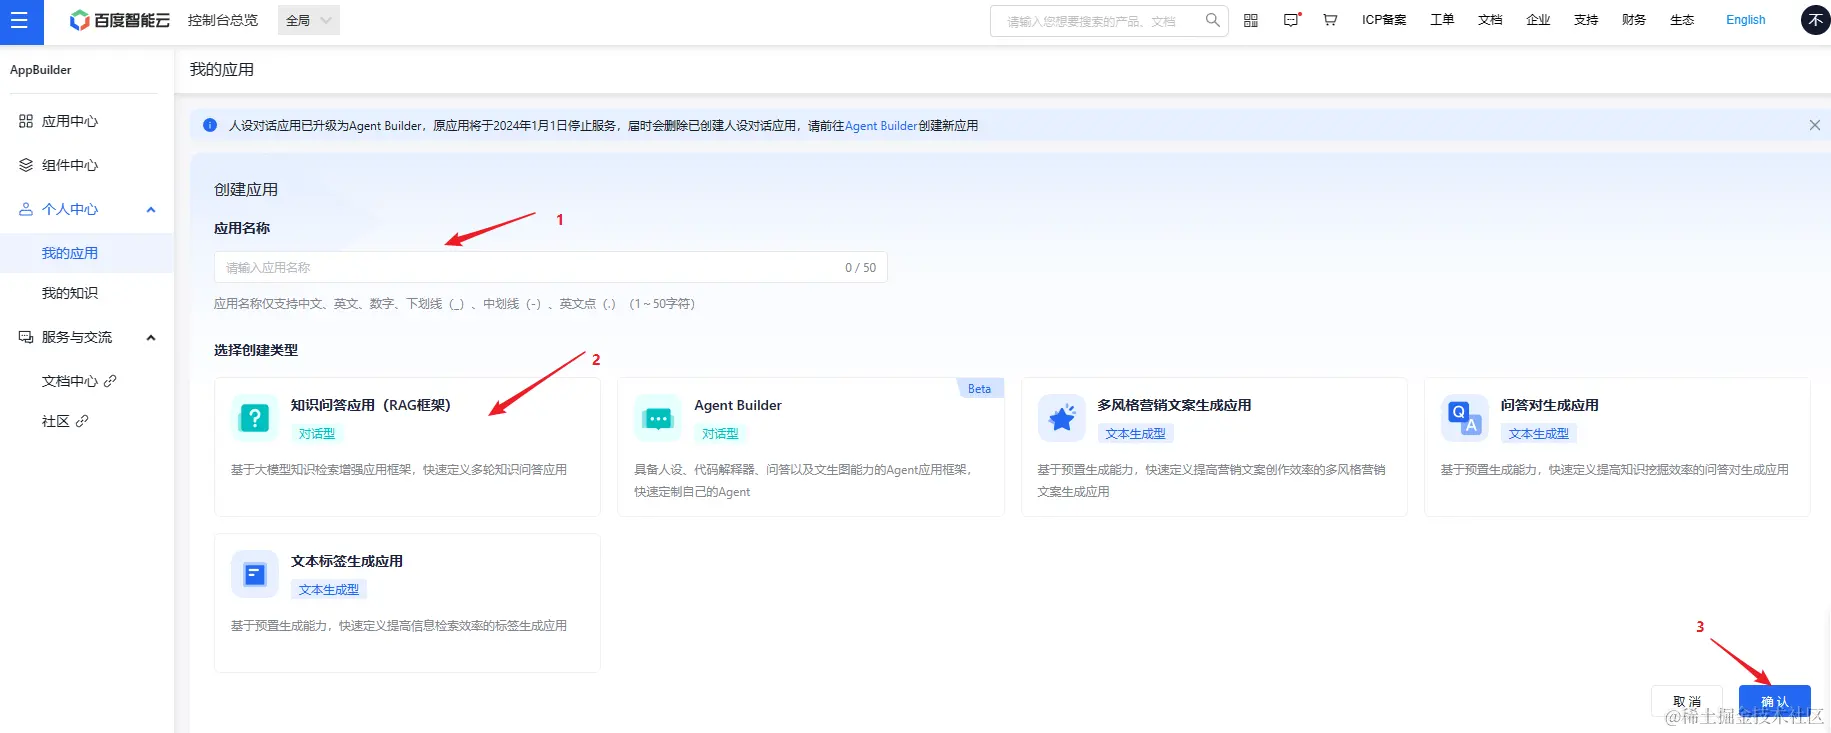Open the 文档 header menu

pyautogui.click(x=1490, y=20)
